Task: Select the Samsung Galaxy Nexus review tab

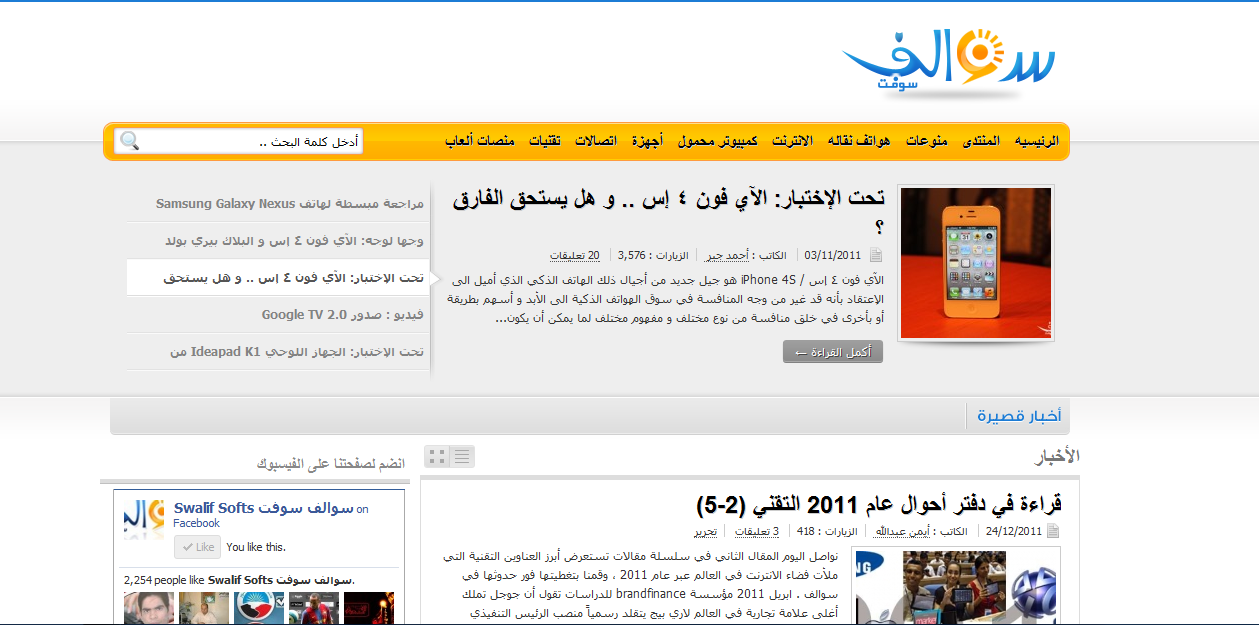Action: point(290,203)
